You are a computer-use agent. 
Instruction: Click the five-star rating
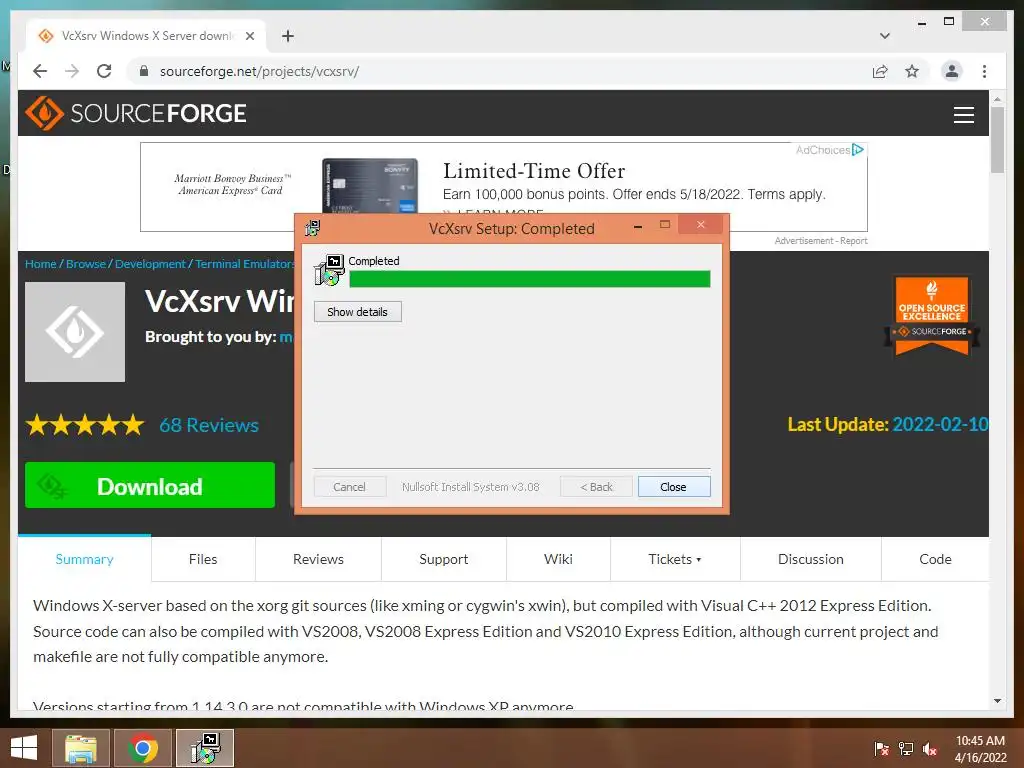(x=85, y=425)
